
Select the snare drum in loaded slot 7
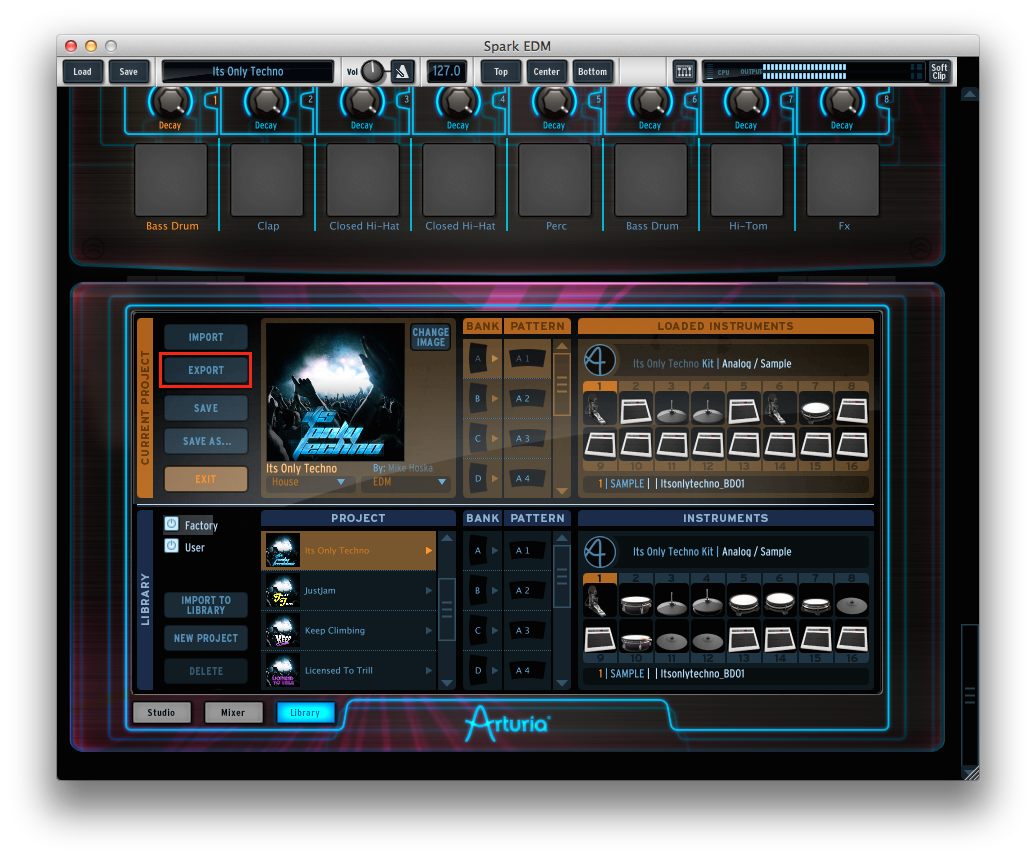point(817,409)
